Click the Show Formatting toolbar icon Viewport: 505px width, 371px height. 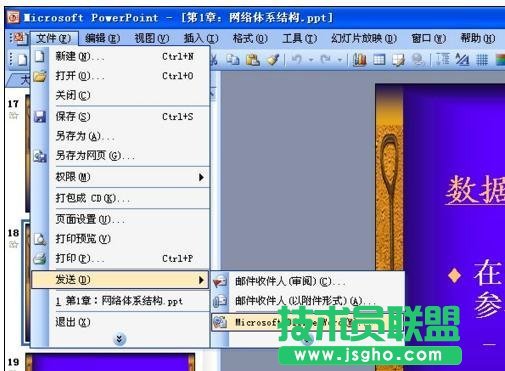point(462,60)
